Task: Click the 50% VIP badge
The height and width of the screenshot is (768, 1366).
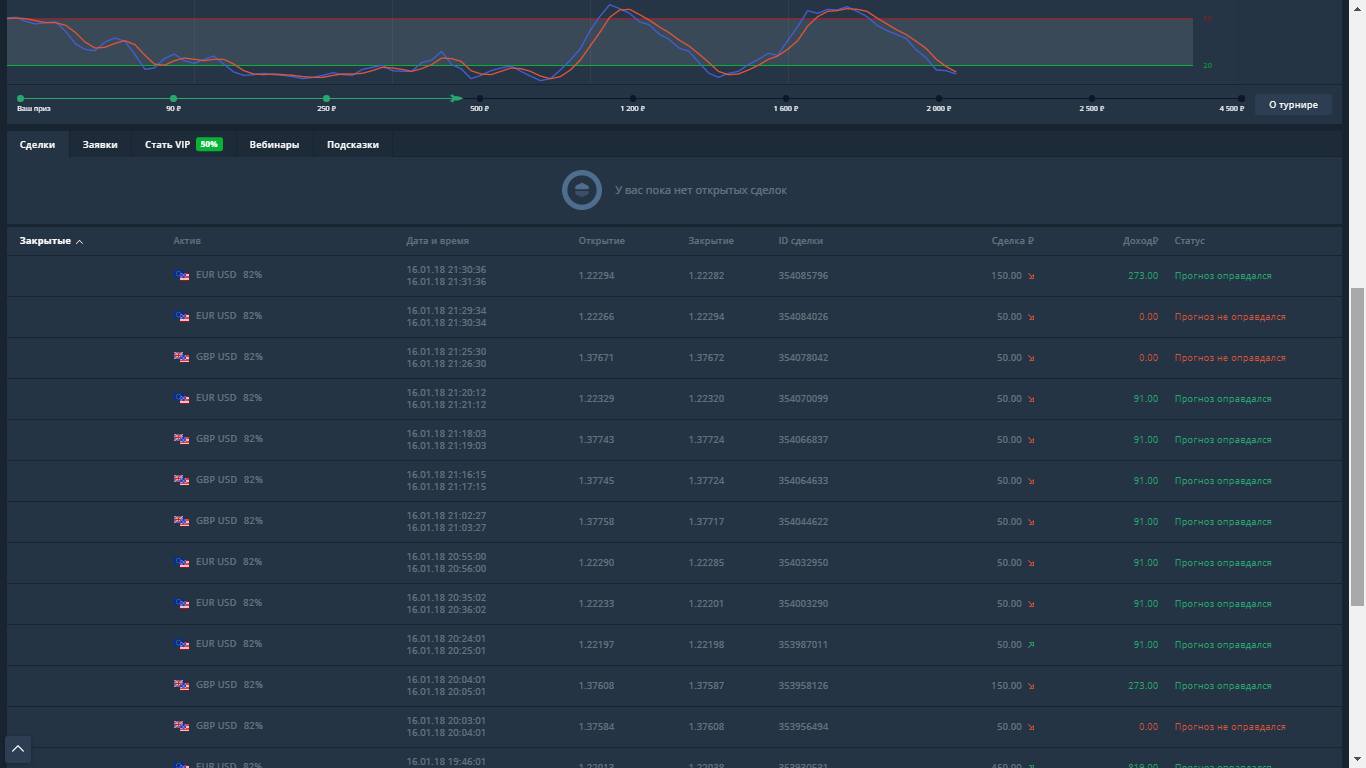Action: [x=209, y=144]
